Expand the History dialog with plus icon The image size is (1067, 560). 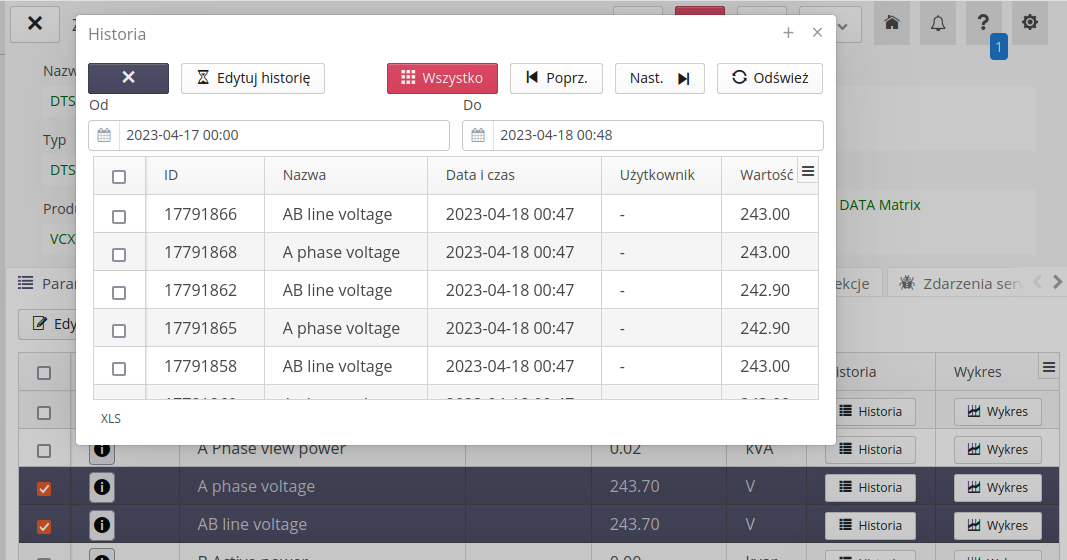[788, 33]
